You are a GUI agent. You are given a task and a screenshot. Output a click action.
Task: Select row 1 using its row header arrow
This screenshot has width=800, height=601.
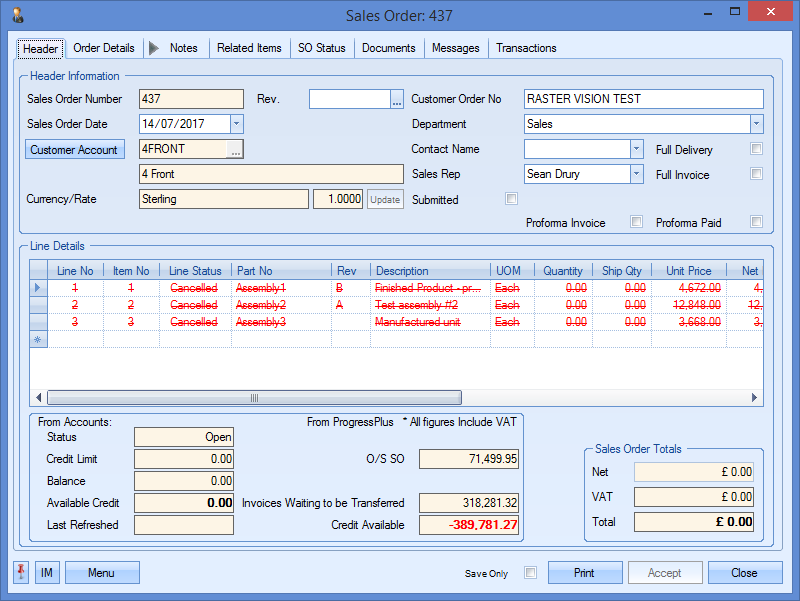pos(39,288)
